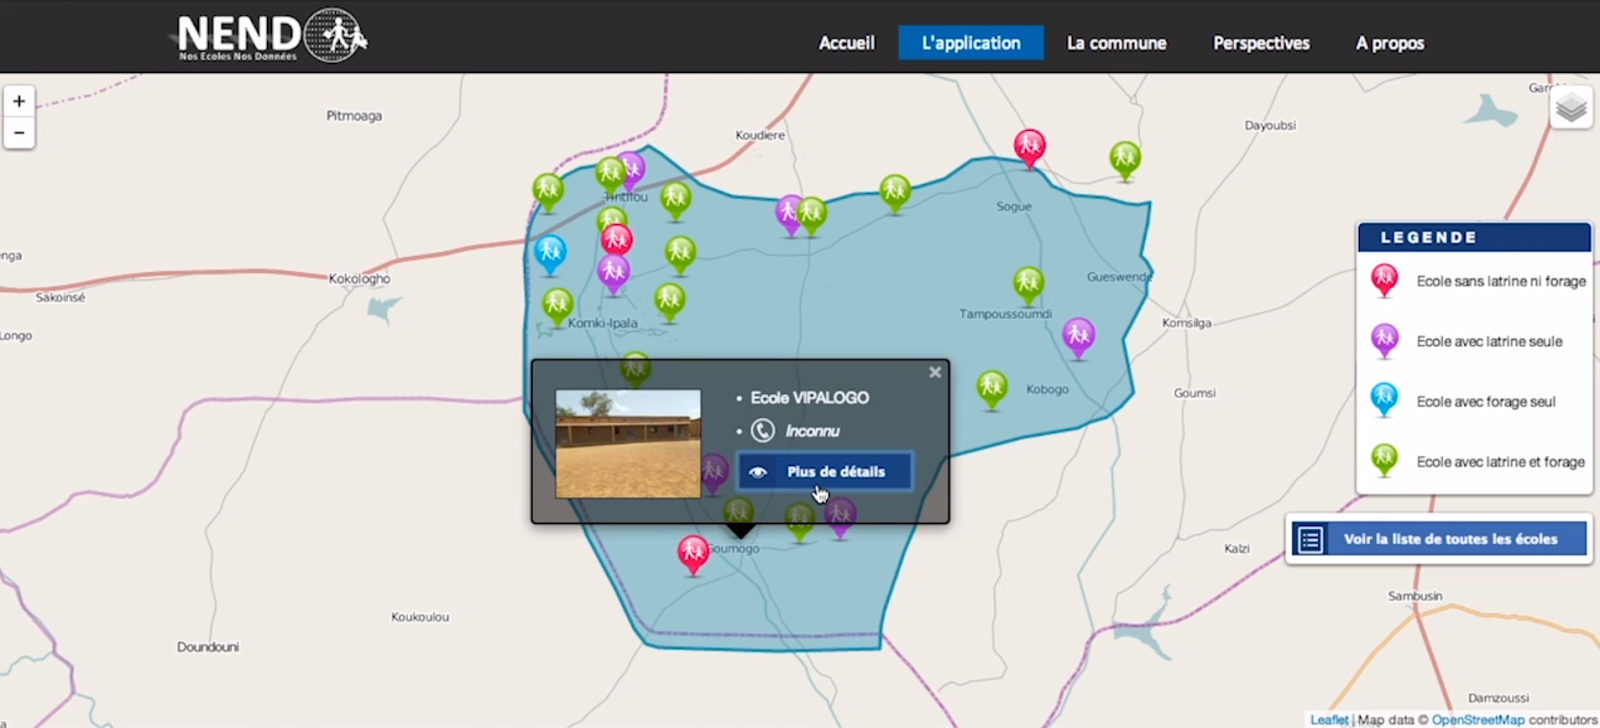Viewport: 1600px width, 728px height.
Task: Select the purple marker near Gueswende
Action: click(1078, 335)
